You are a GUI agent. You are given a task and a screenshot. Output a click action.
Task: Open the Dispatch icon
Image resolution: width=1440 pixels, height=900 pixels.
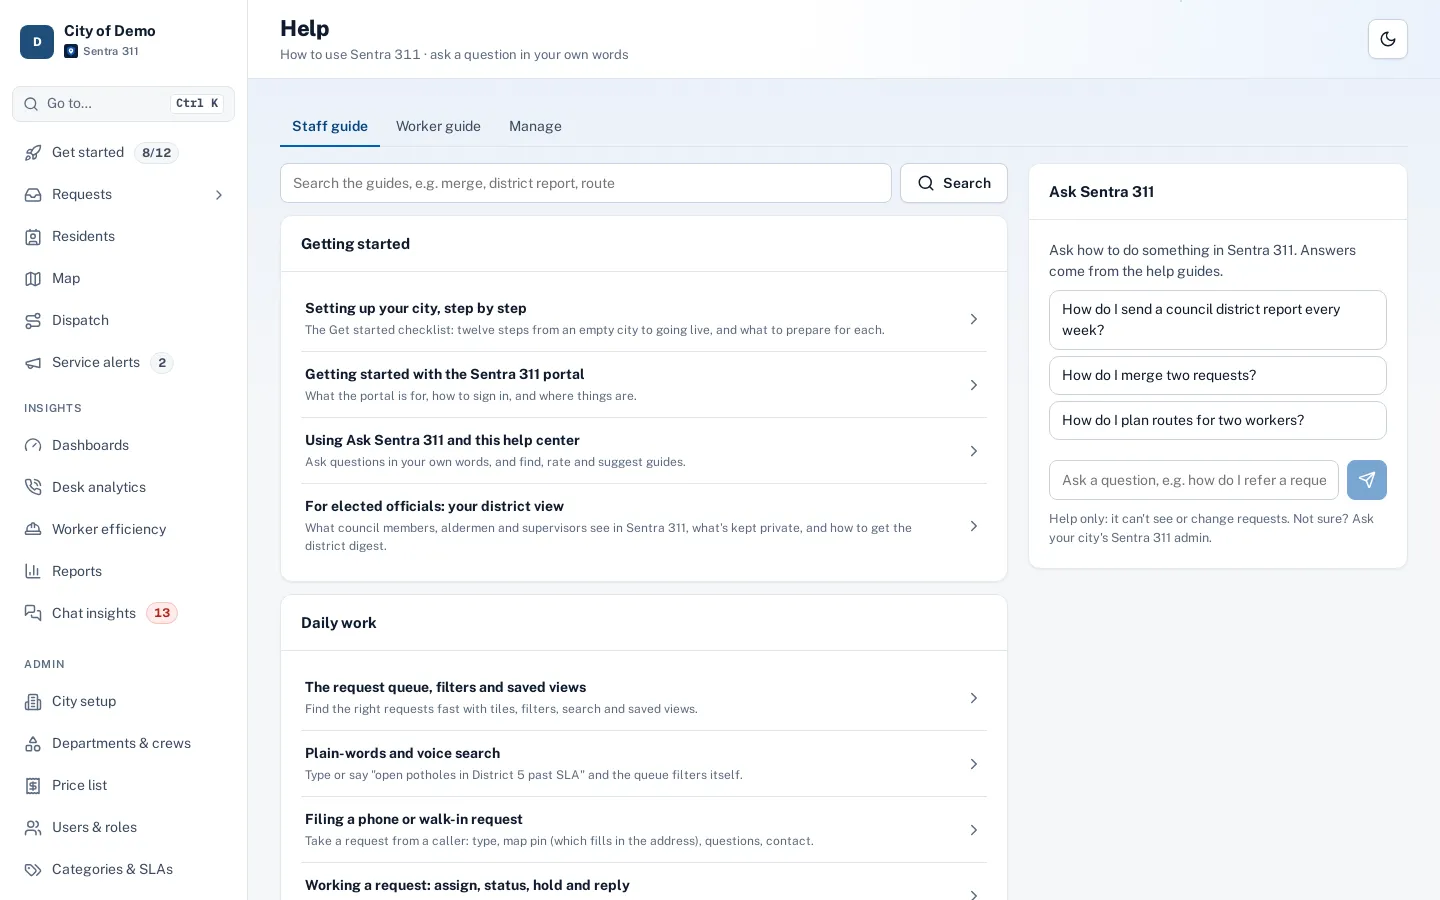point(33,321)
